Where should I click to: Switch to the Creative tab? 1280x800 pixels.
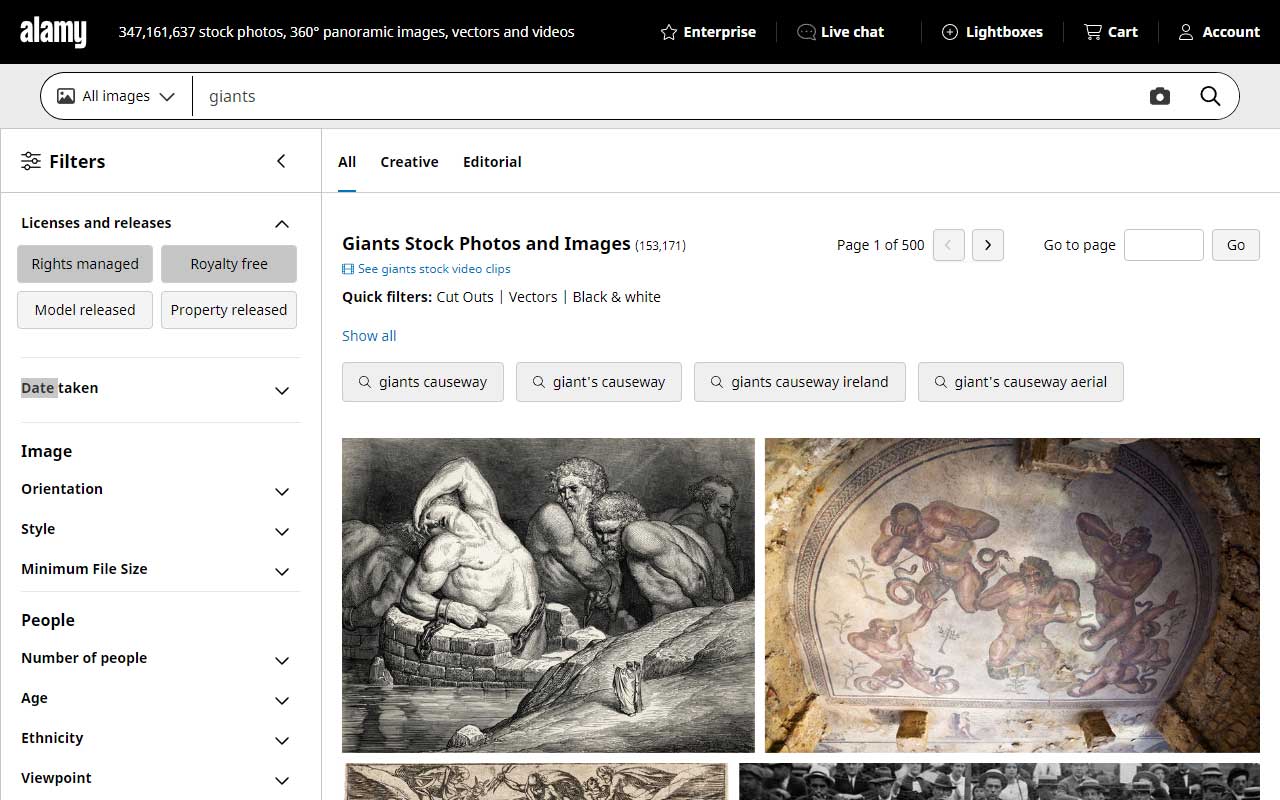pos(409,161)
